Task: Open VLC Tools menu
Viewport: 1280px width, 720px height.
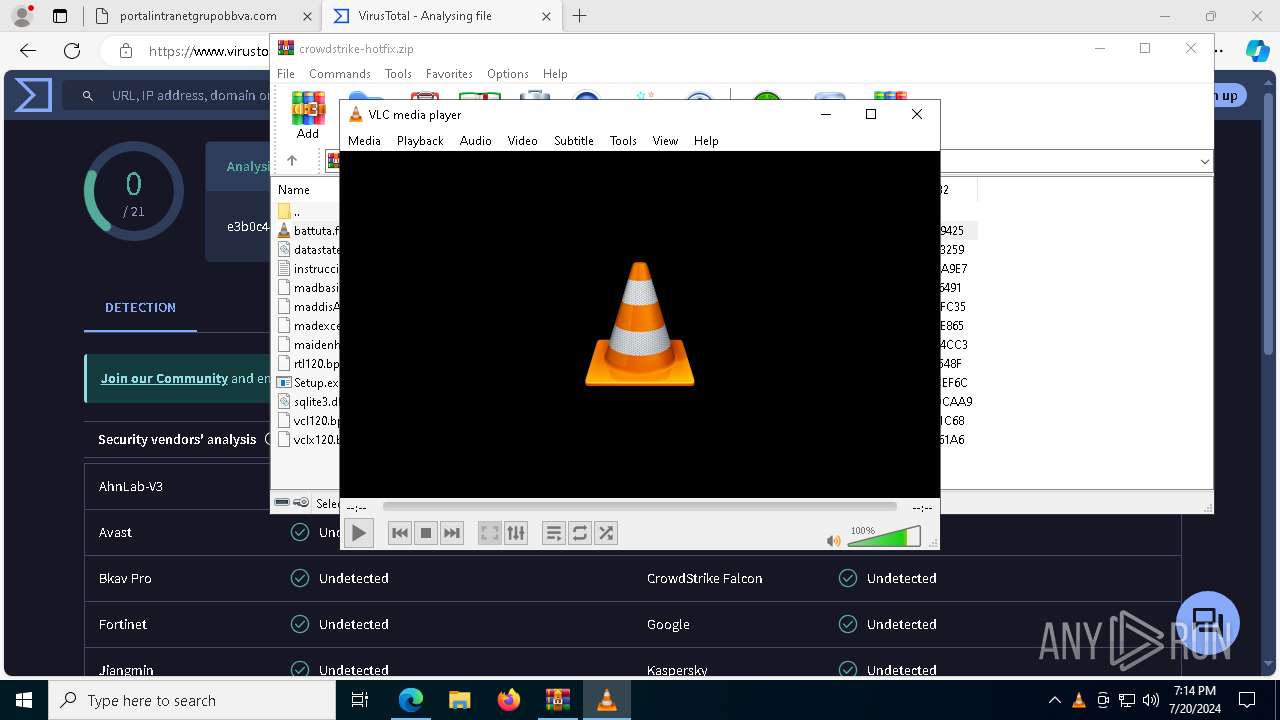Action: coord(623,141)
